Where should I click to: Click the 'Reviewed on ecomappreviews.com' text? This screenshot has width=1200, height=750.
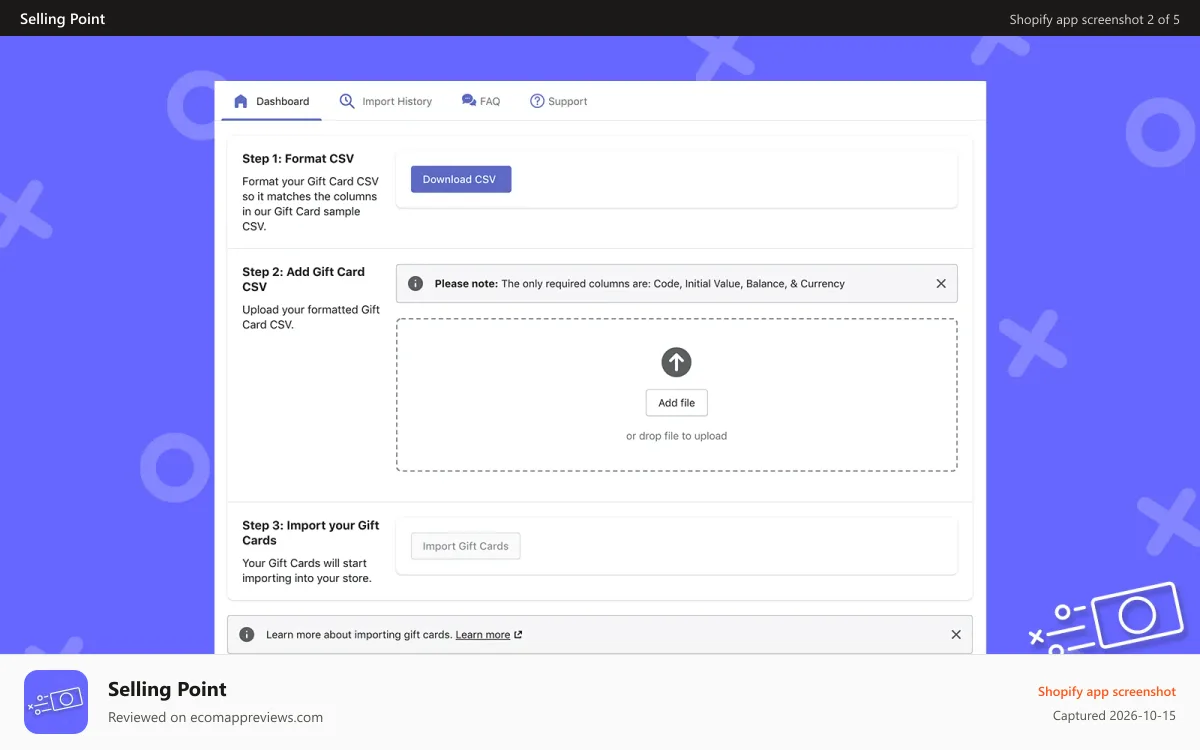point(215,717)
